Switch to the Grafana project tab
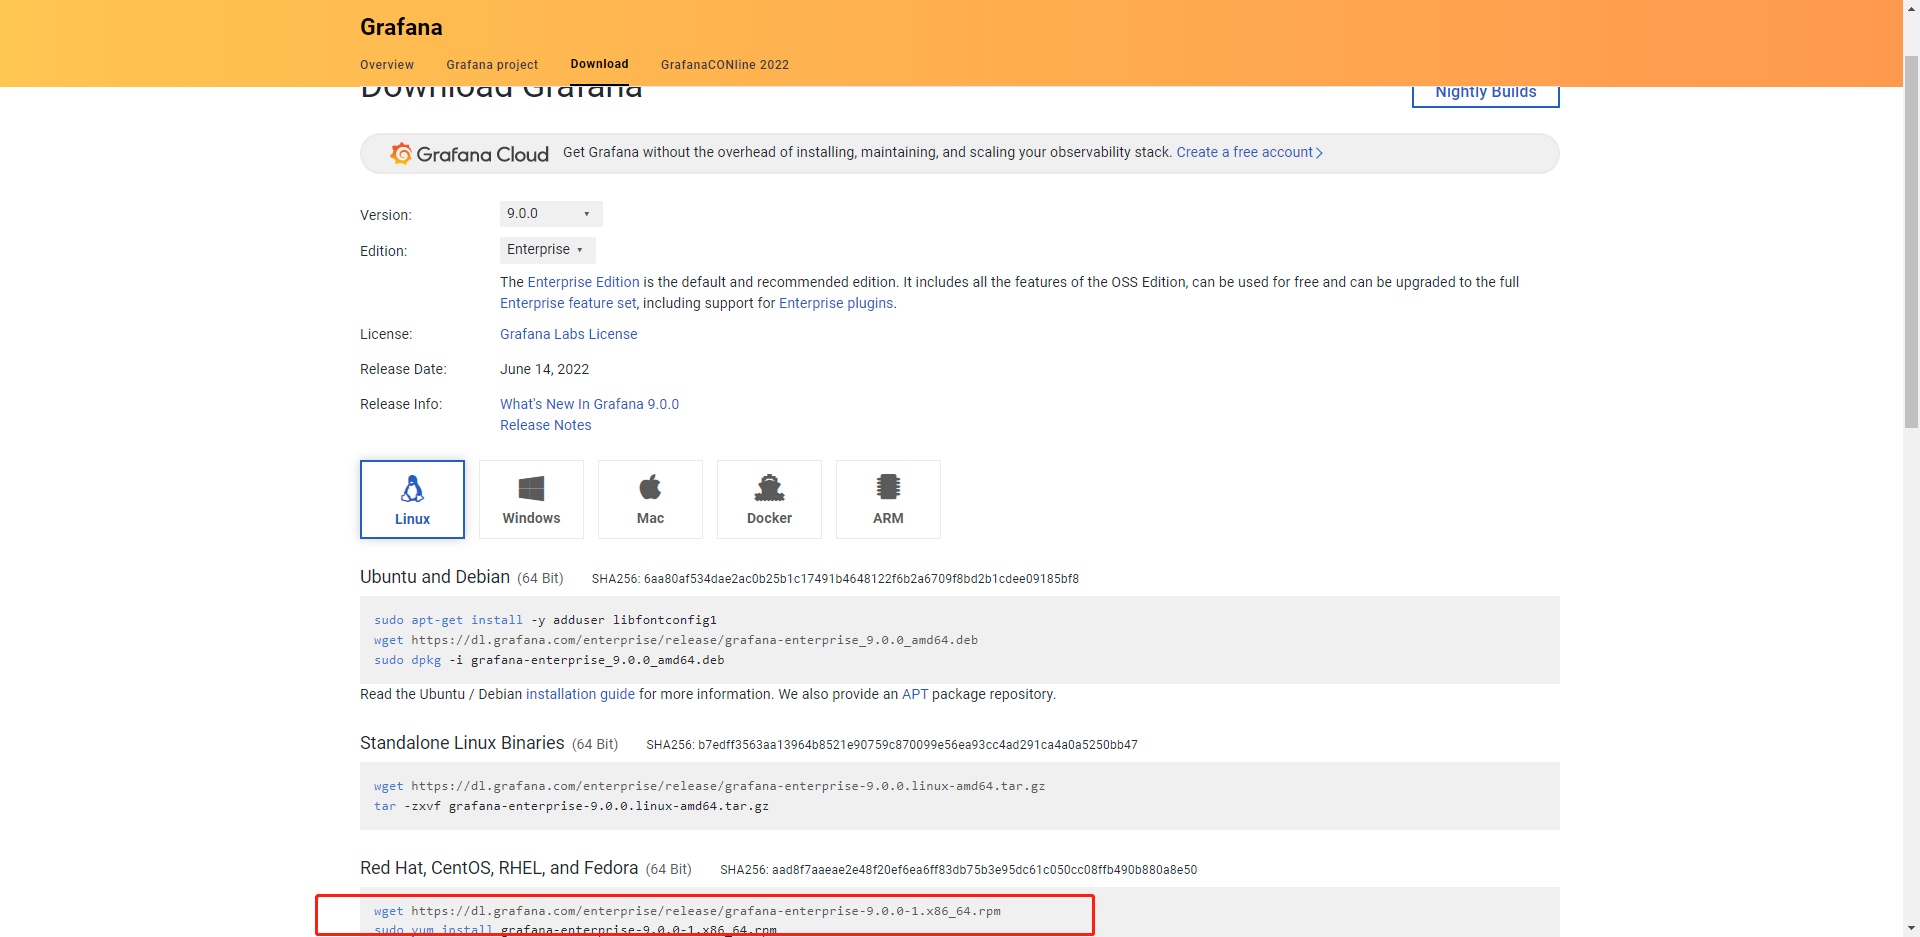 coord(492,65)
